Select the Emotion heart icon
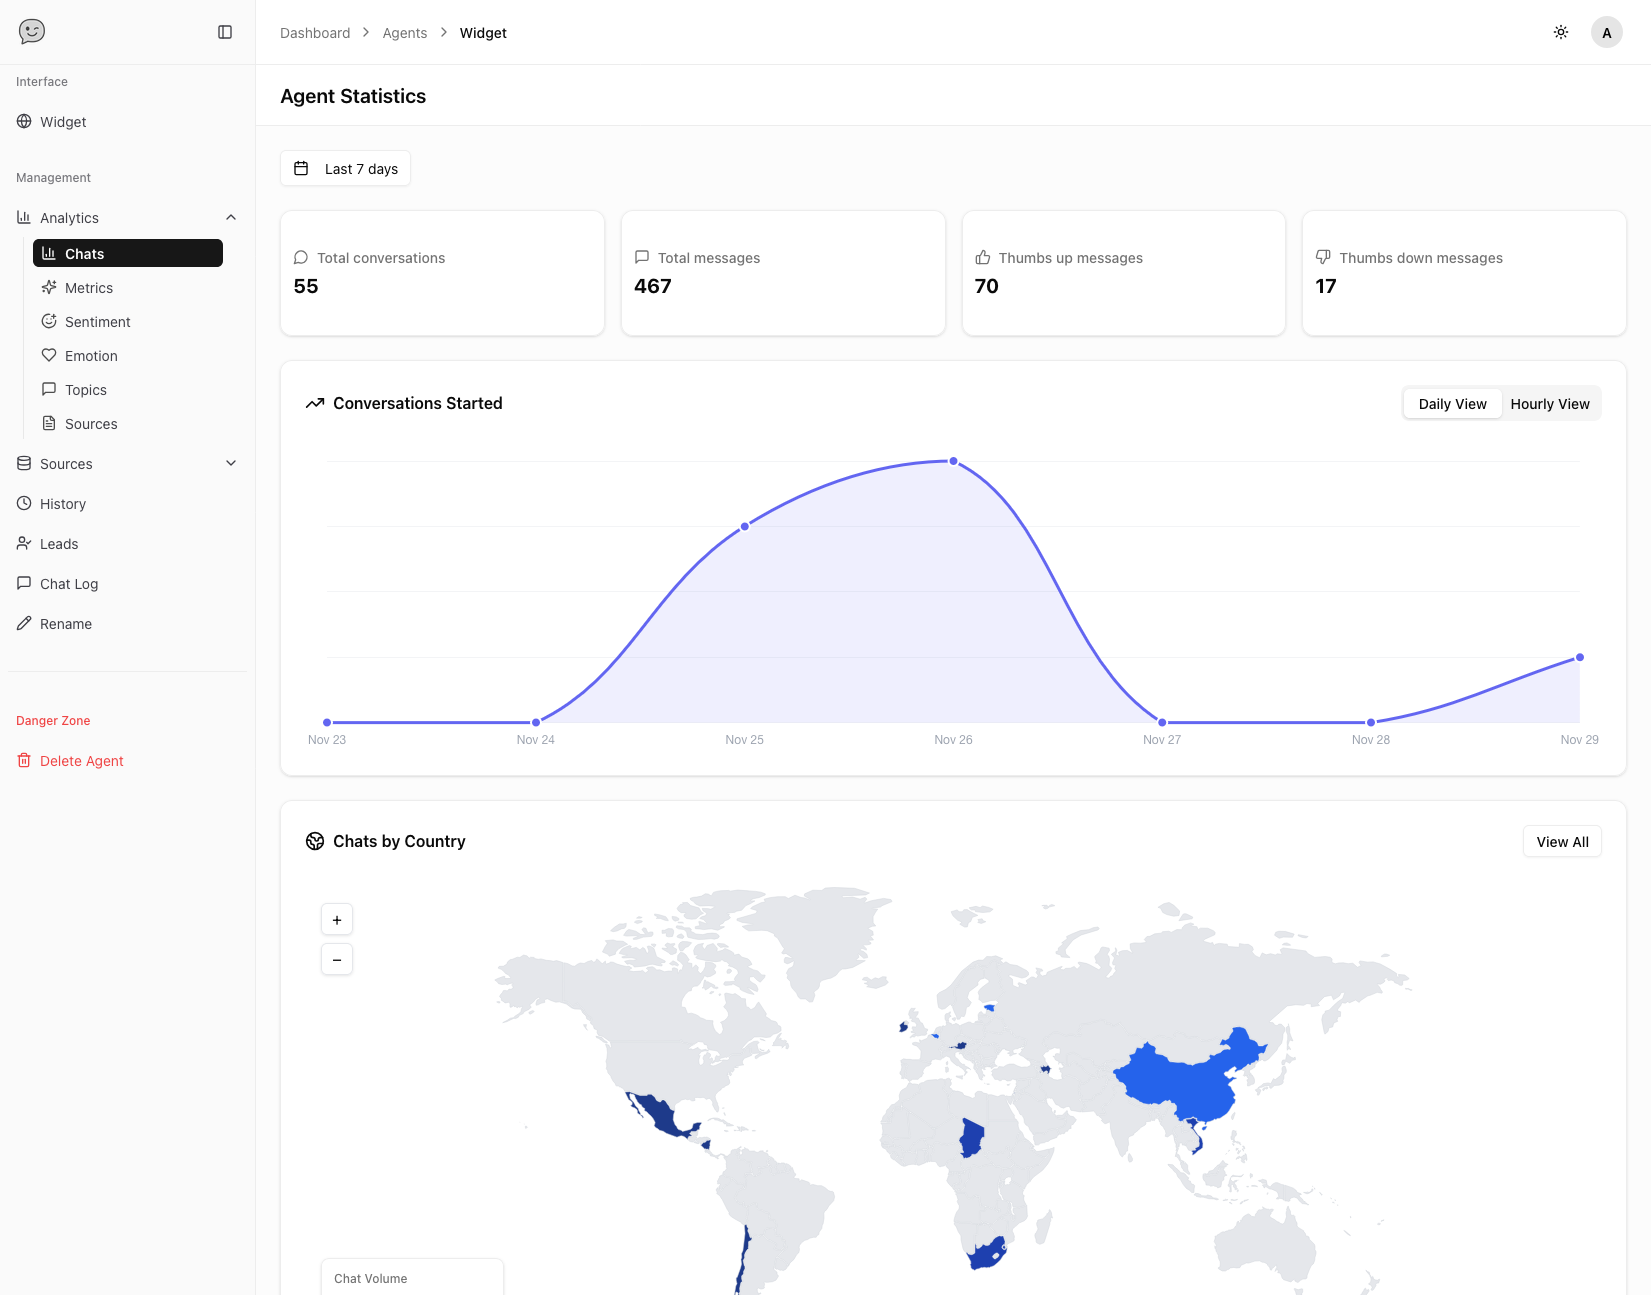 (50, 355)
